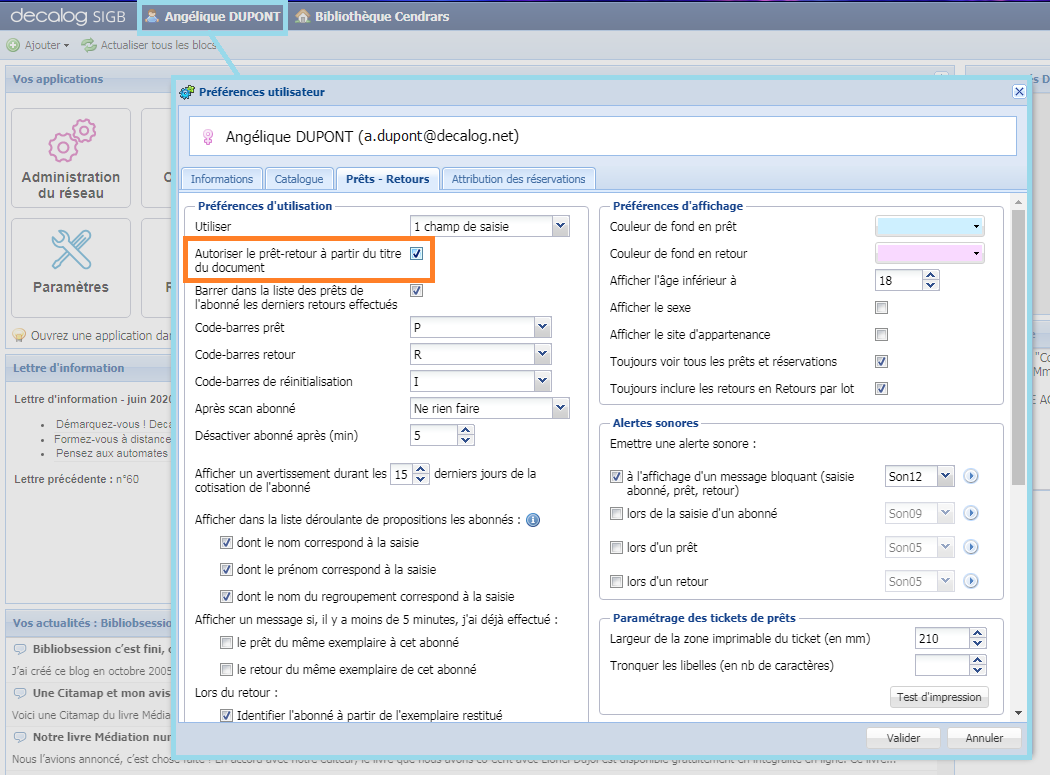
Task: Expand the Après scan abonné dropdown
Action: (560, 408)
